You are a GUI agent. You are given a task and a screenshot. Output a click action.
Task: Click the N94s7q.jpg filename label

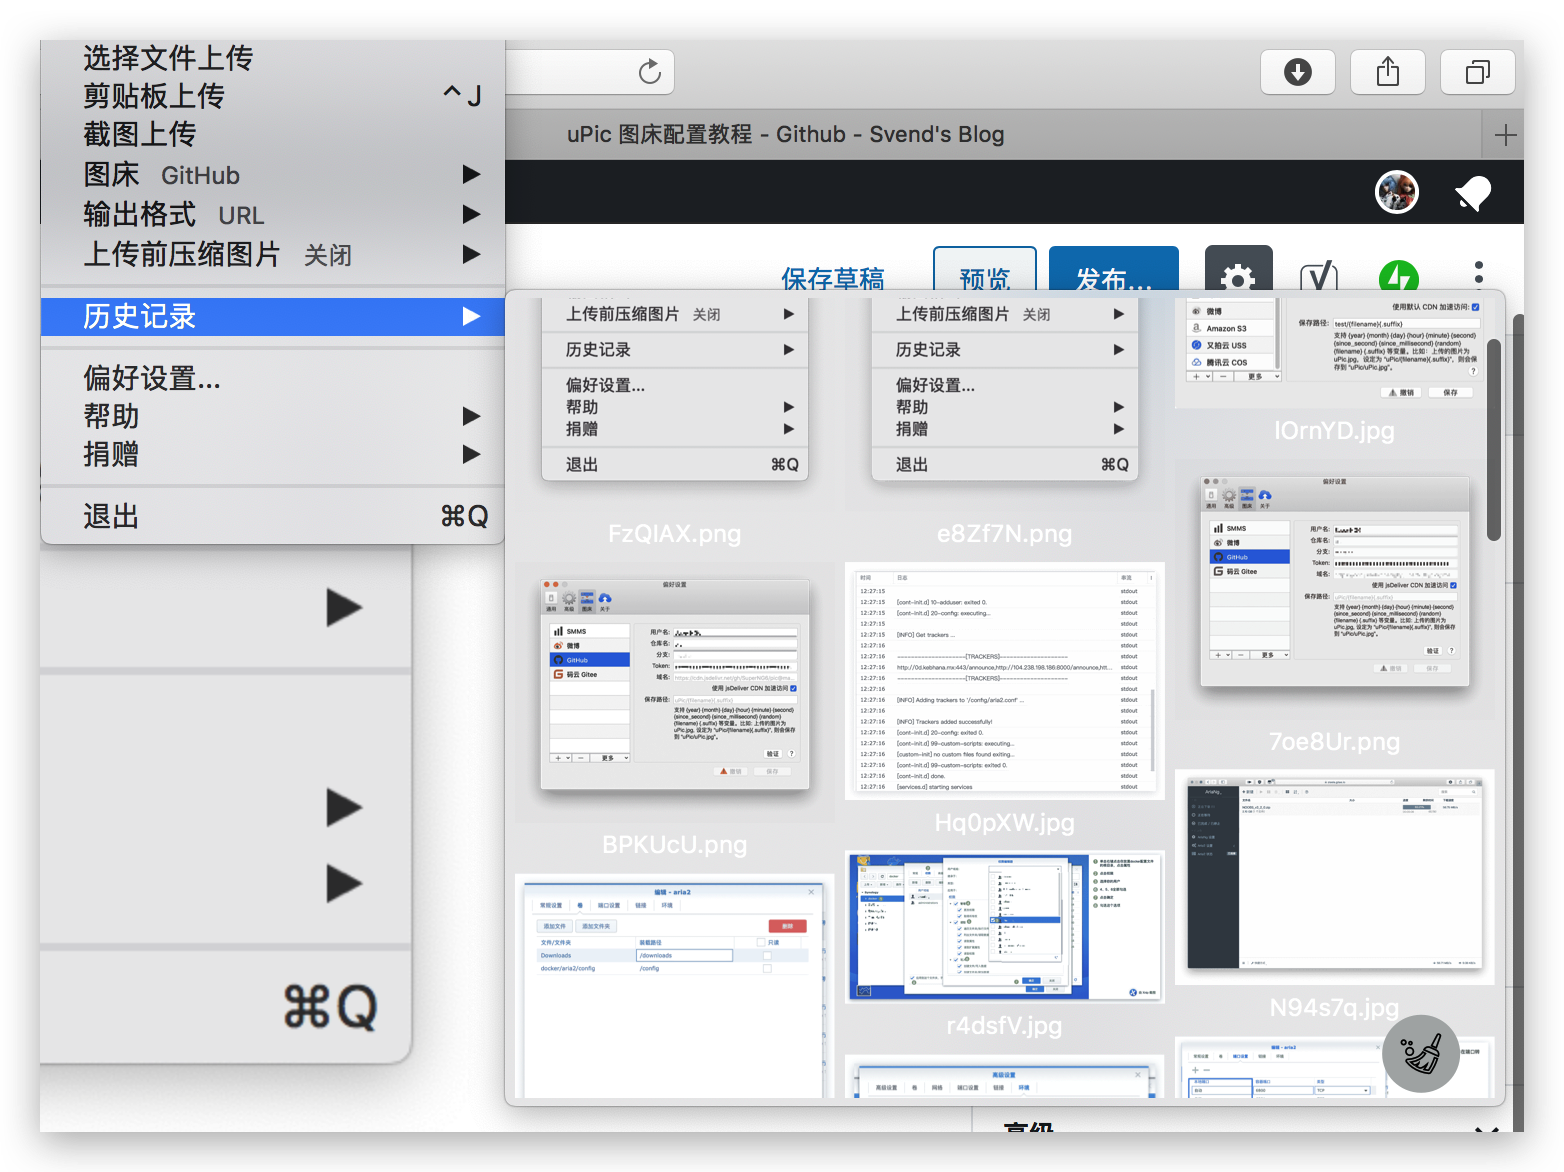(1334, 1008)
